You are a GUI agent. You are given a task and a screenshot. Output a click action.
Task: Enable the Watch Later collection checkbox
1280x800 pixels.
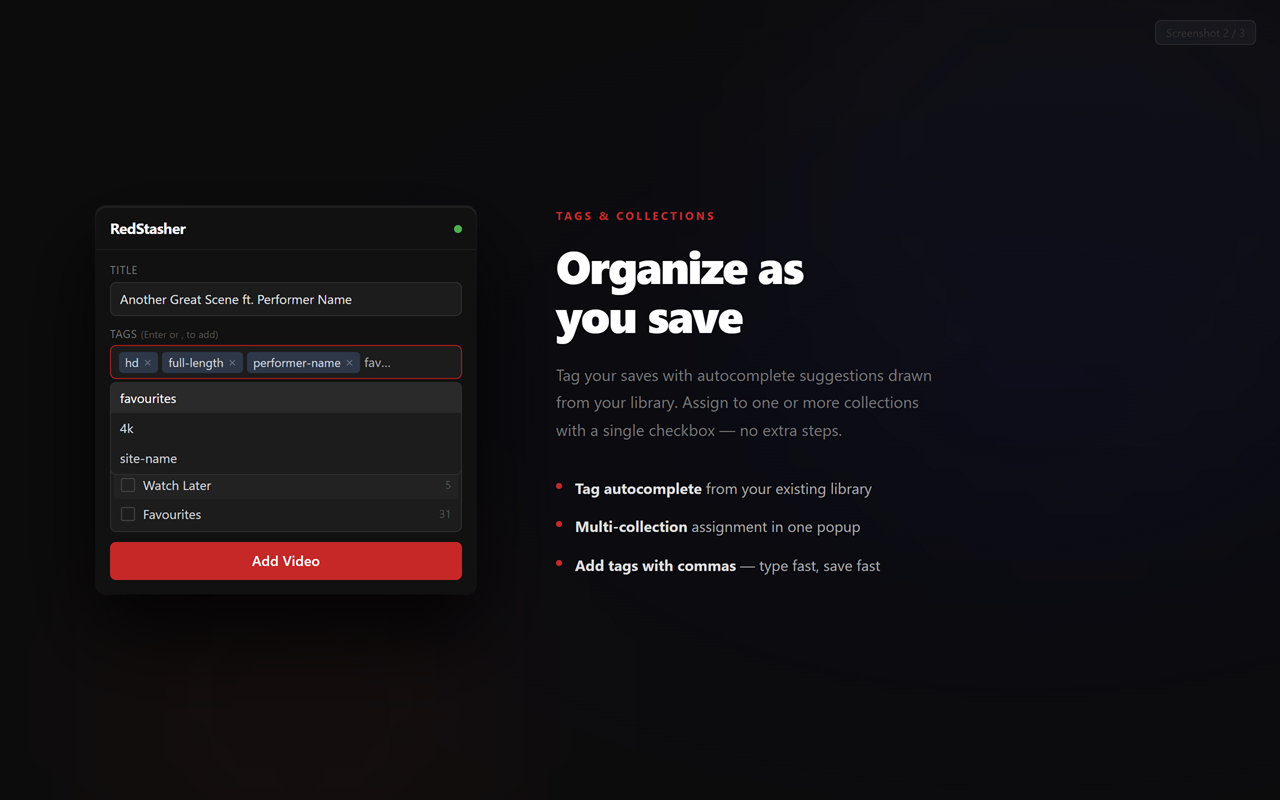coord(127,485)
